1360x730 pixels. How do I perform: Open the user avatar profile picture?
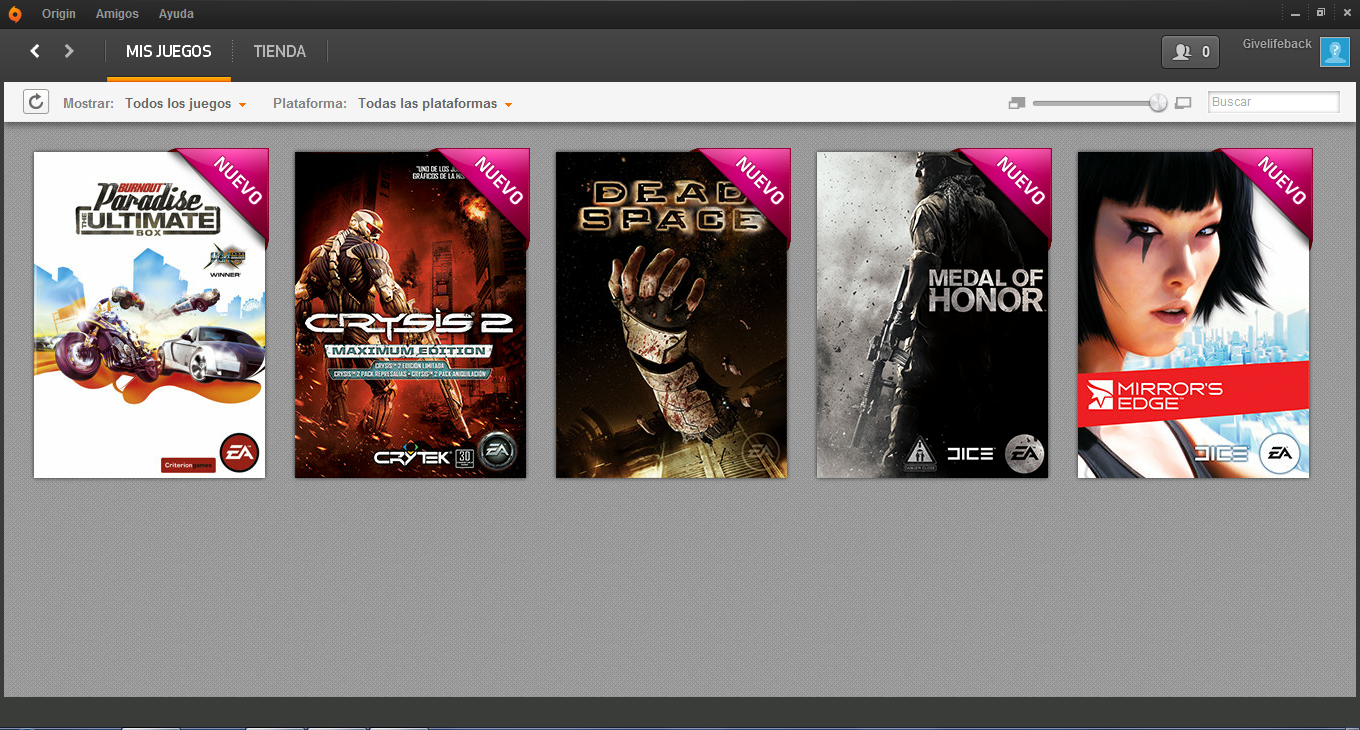tap(1335, 51)
